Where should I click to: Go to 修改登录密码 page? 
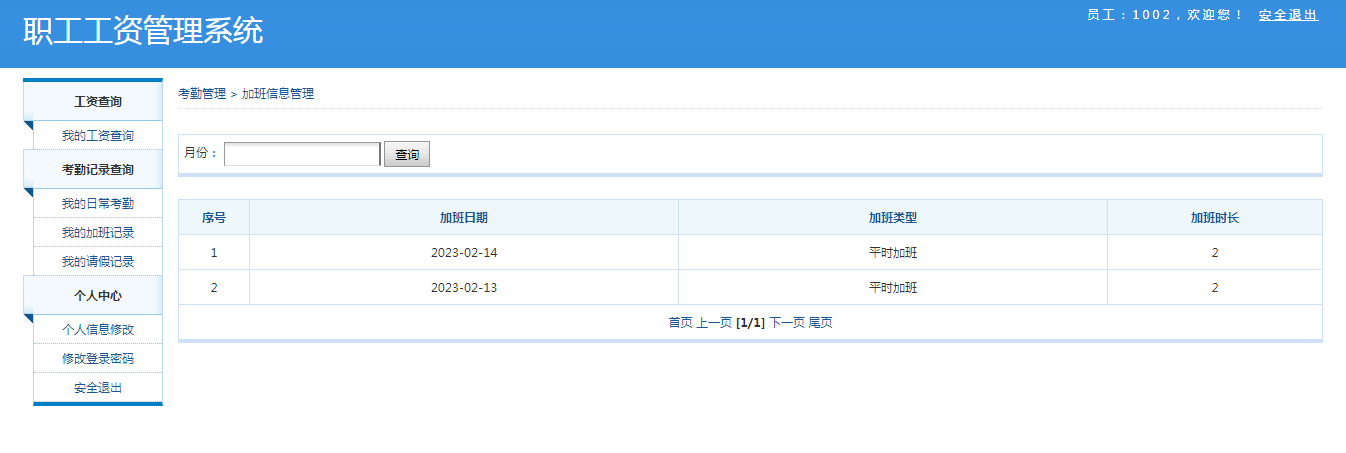(98, 359)
